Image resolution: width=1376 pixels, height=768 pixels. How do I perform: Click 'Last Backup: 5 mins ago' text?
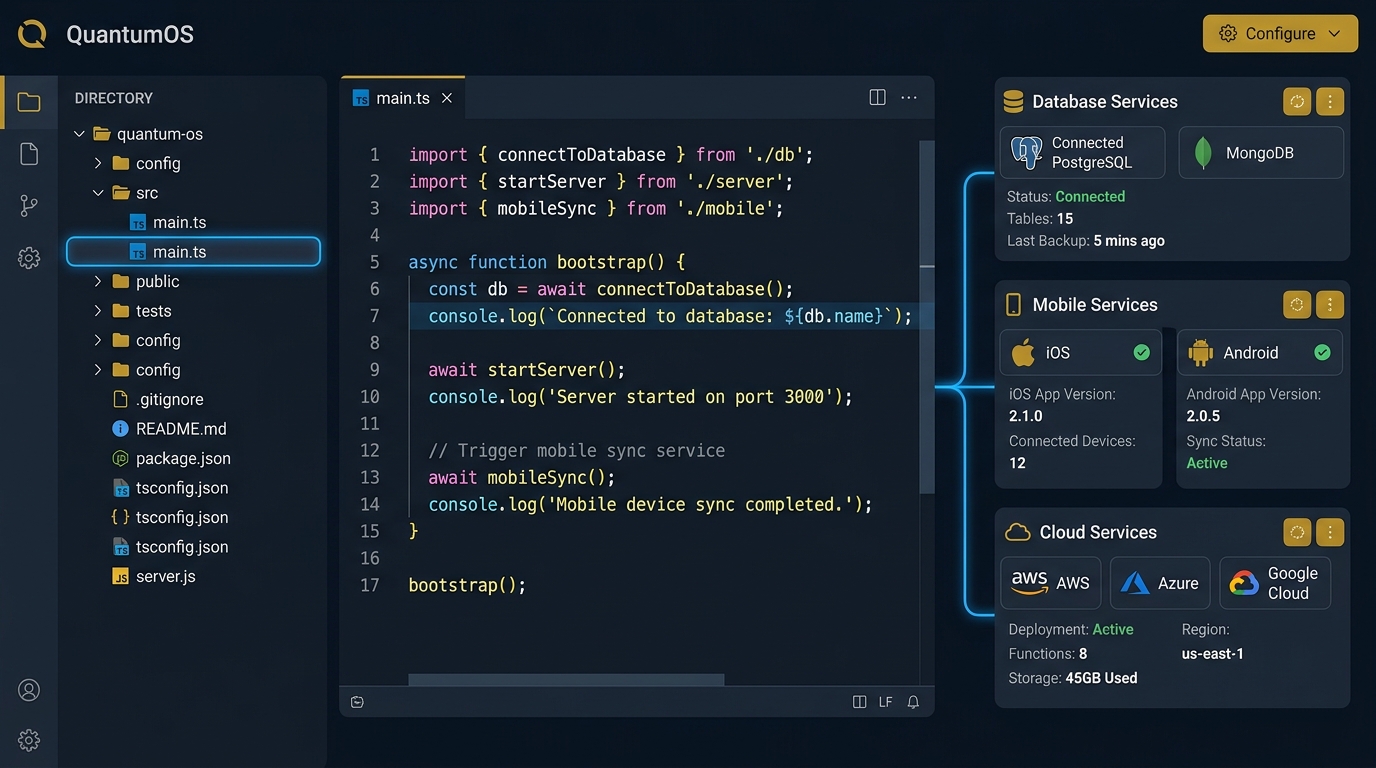1086,240
